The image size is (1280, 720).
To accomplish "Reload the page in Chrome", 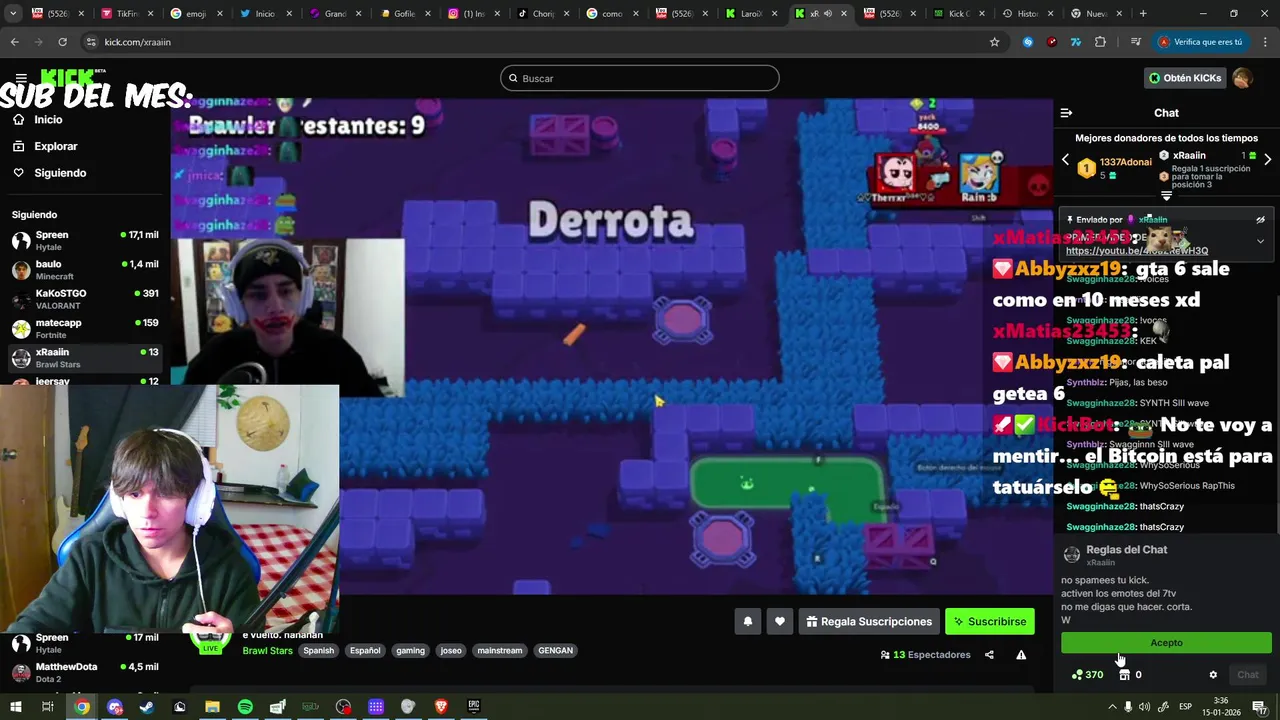I will click(62, 42).
